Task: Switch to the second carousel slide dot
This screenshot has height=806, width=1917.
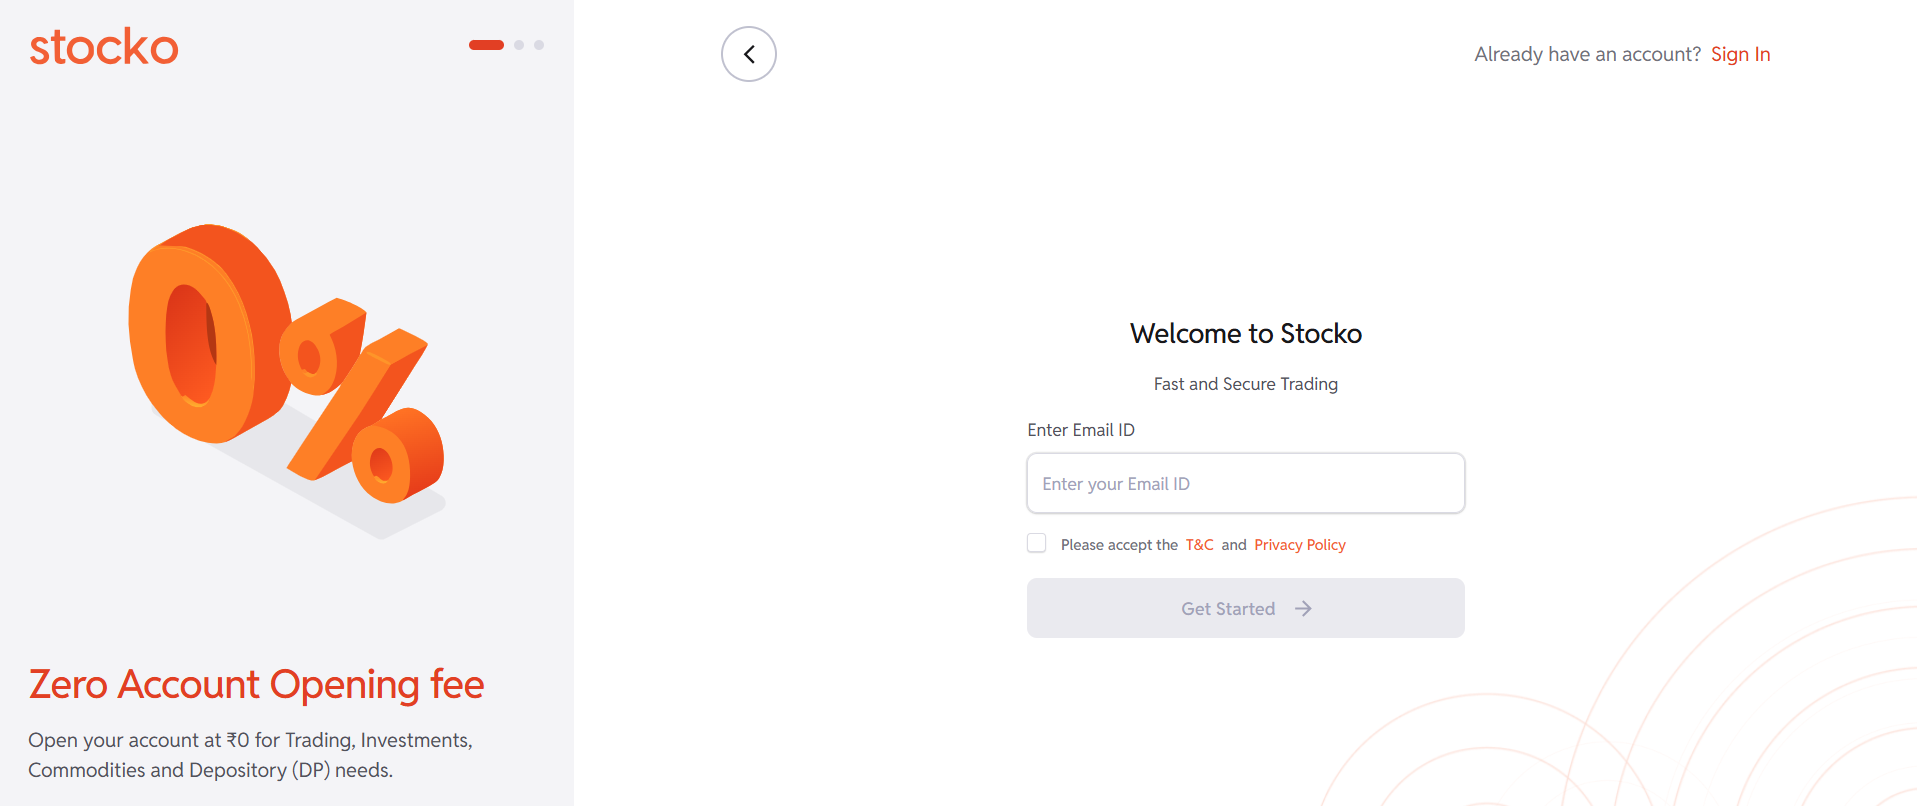Action: (x=519, y=45)
